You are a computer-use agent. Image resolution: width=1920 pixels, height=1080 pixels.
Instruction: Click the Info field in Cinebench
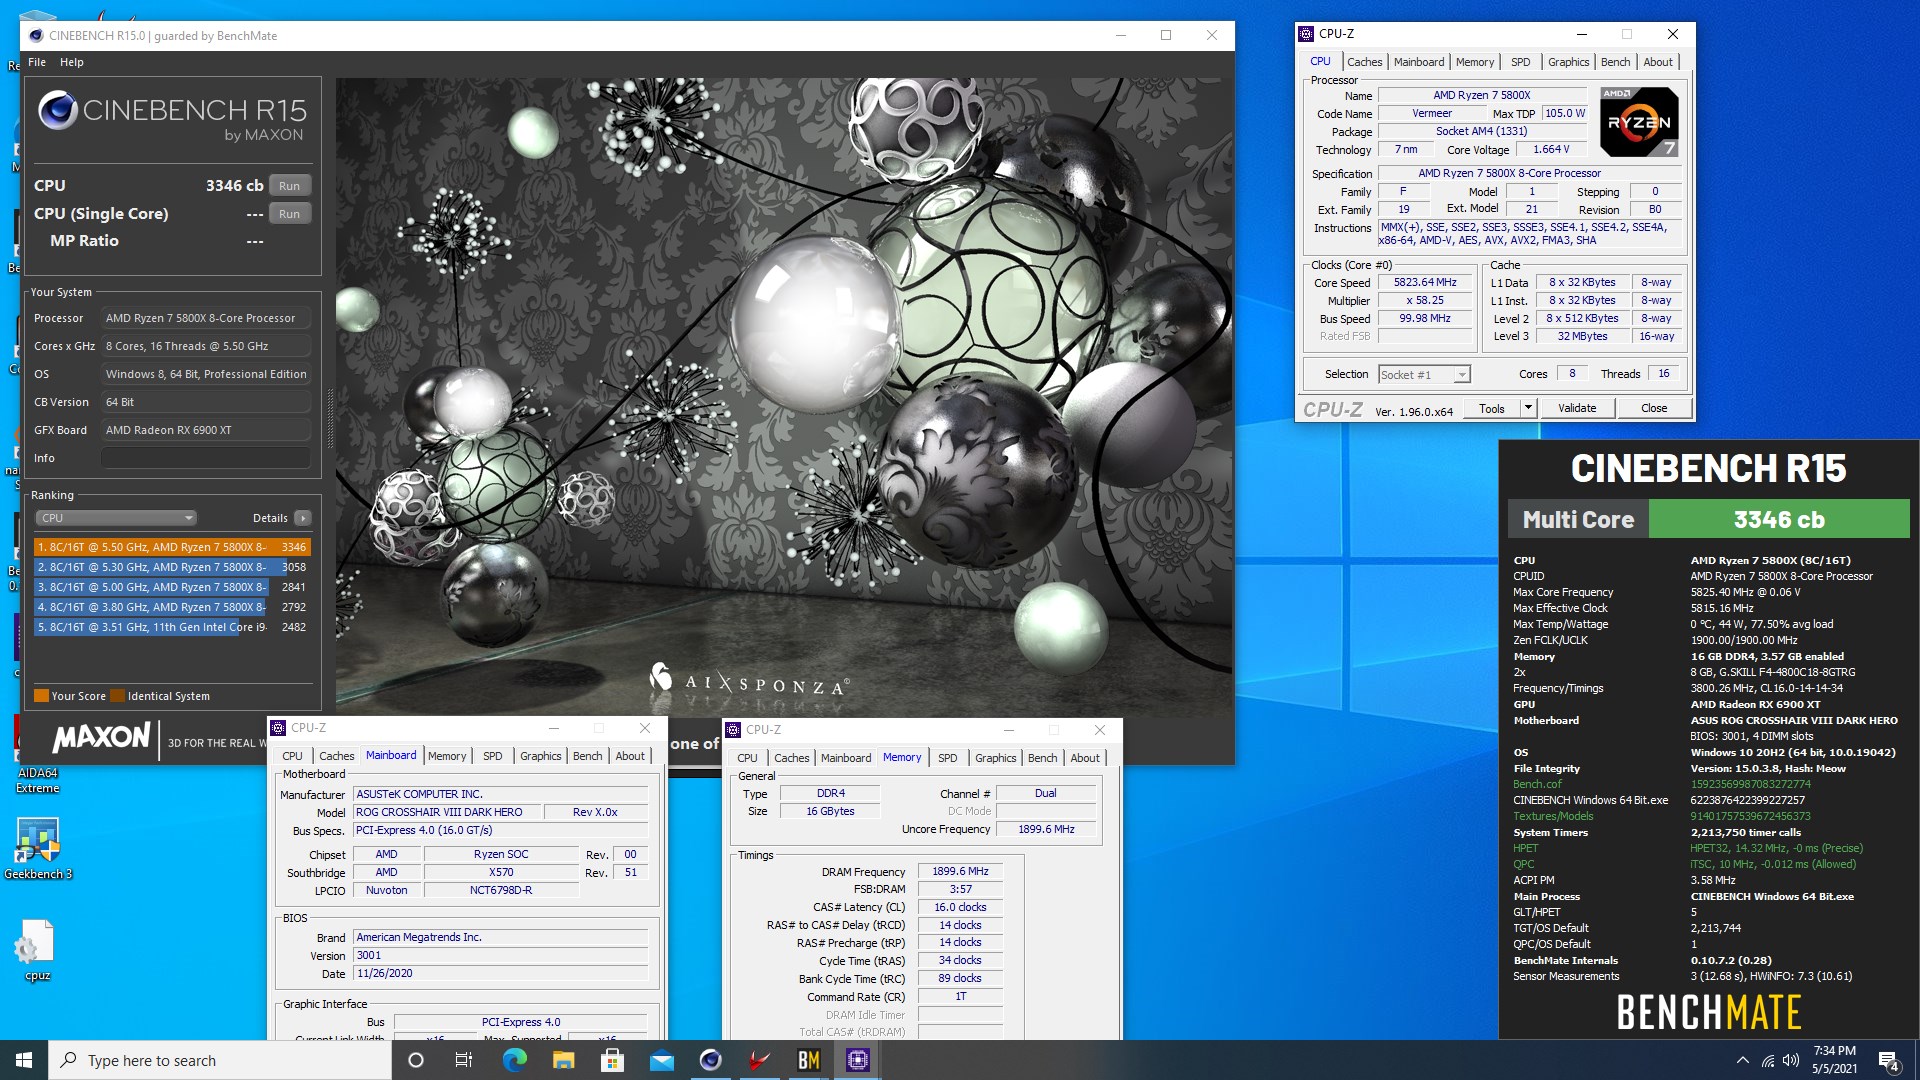point(206,458)
